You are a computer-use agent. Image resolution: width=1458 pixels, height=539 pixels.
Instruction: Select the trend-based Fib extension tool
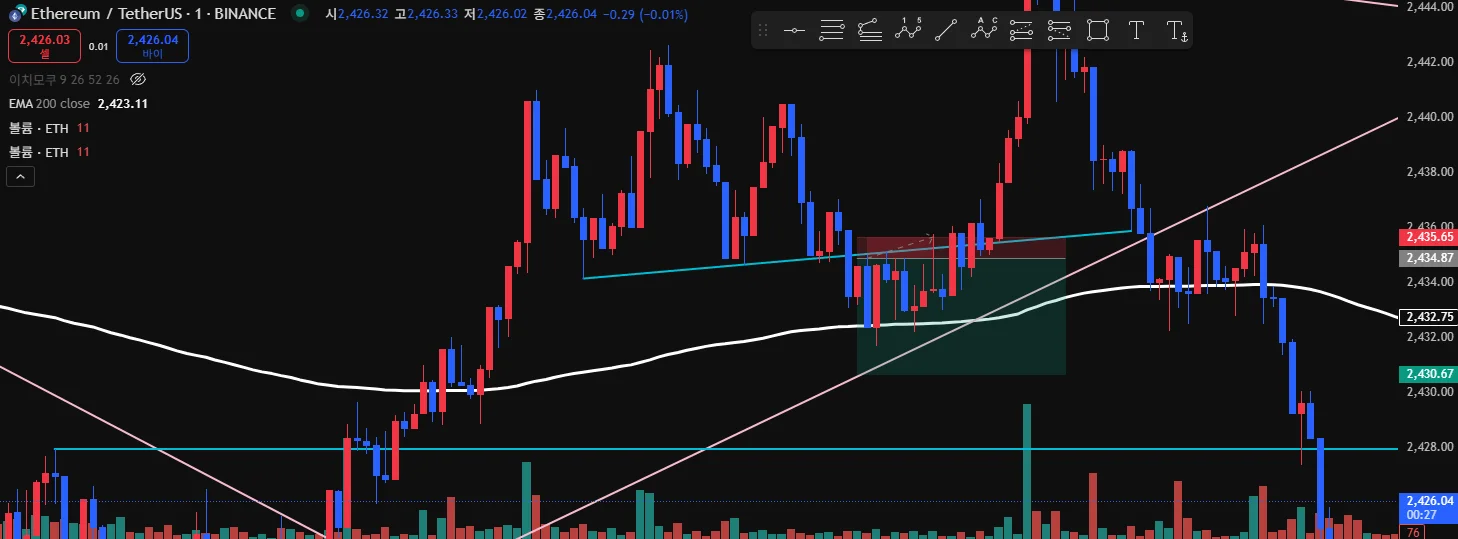point(870,31)
